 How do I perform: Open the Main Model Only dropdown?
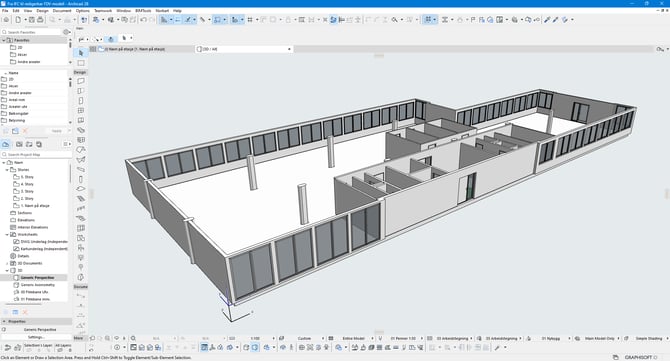[599, 338]
